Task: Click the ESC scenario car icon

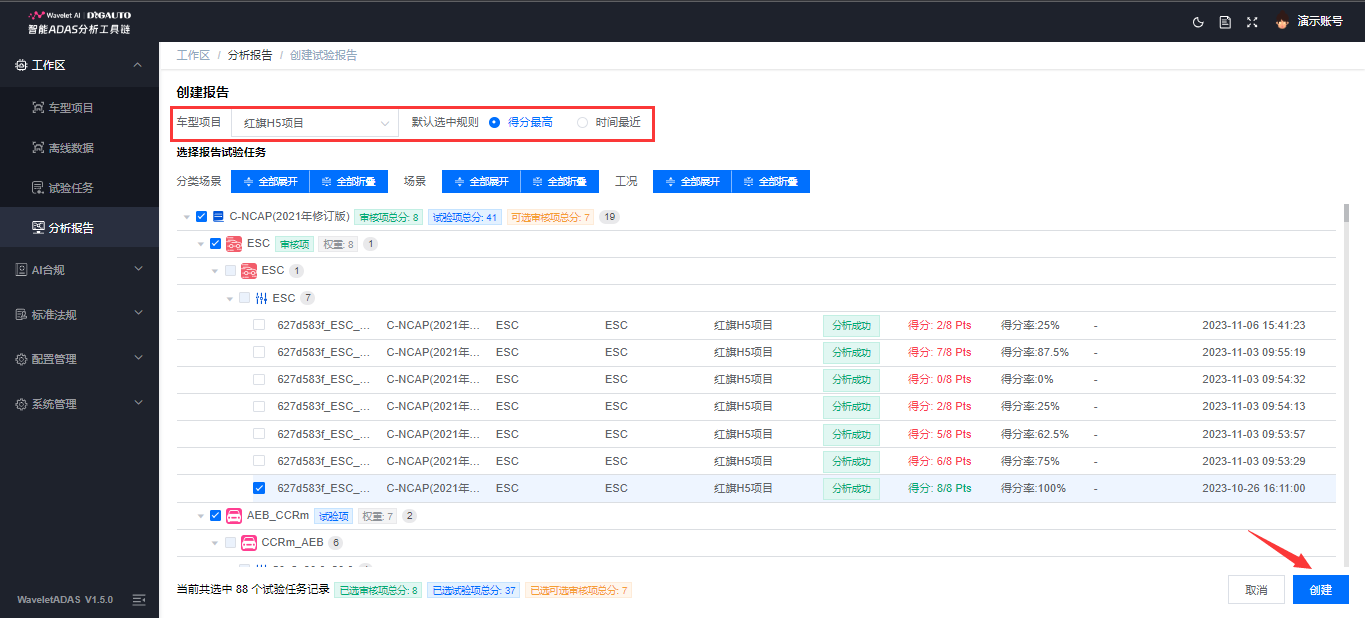Action: pyautogui.click(x=249, y=270)
